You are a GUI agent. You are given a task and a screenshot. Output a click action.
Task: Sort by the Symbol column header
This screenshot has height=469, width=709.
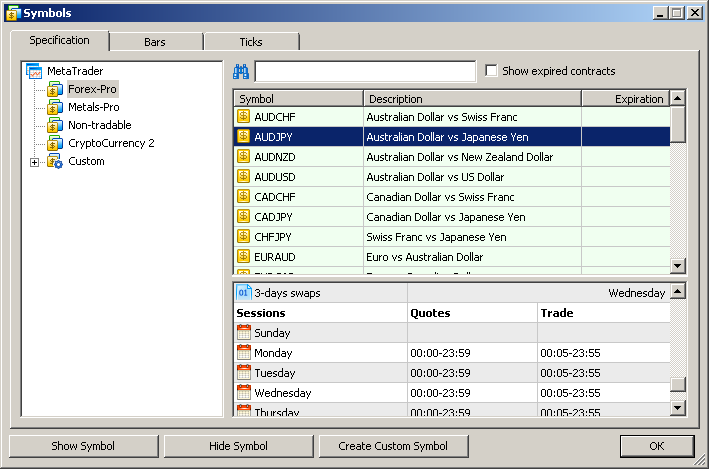coord(298,99)
